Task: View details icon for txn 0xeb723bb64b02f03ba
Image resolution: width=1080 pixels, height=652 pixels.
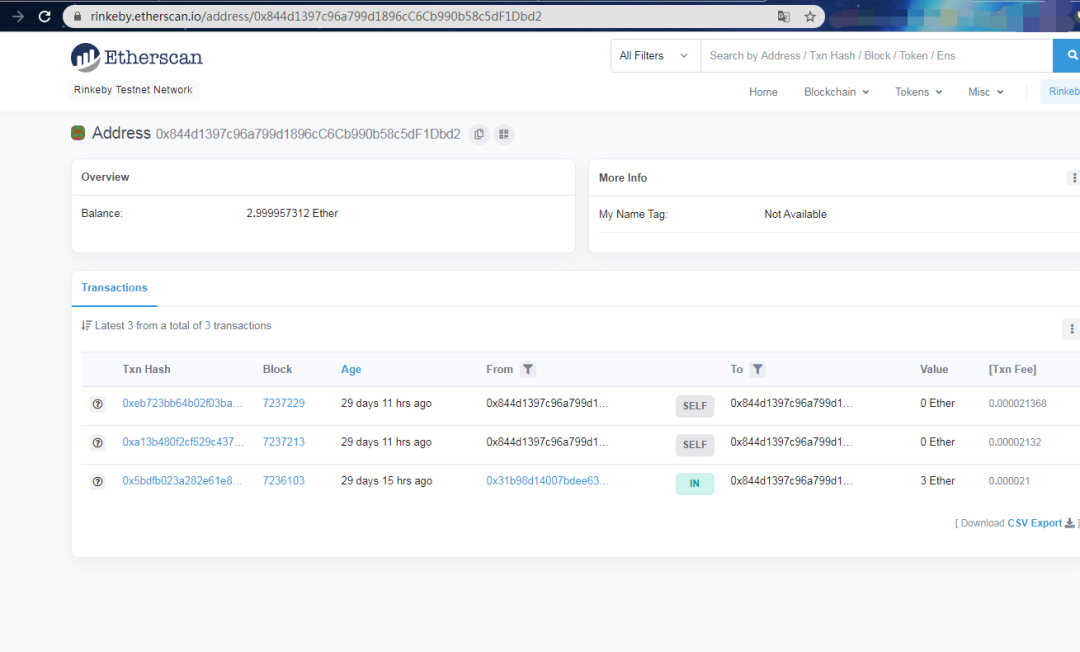Action: pyautogui.click(x=98, y=404)
